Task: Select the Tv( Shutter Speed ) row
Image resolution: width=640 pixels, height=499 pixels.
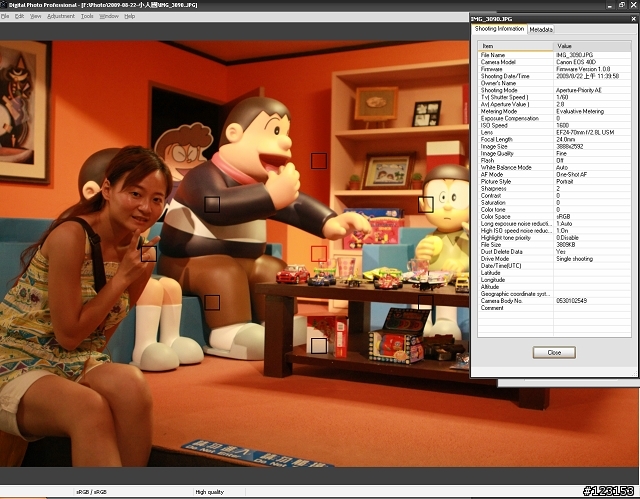Action: point(554,97)
